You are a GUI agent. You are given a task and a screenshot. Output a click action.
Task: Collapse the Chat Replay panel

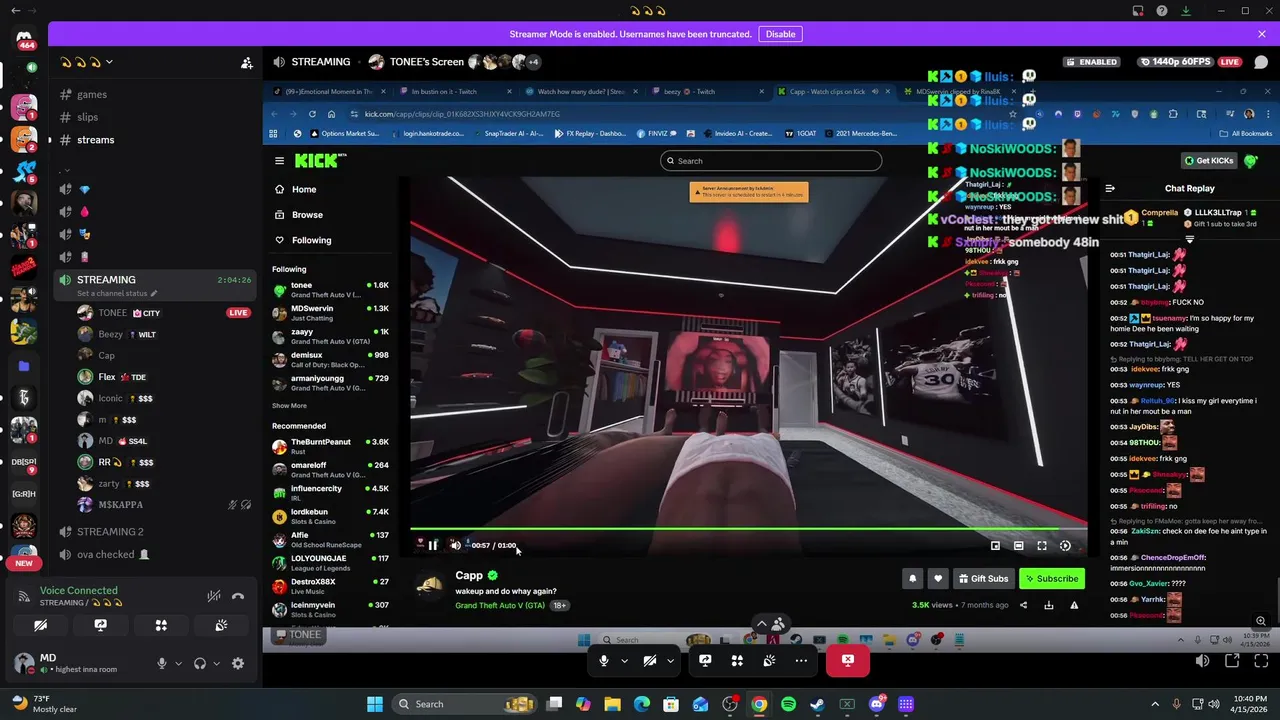click(1110, 188)
